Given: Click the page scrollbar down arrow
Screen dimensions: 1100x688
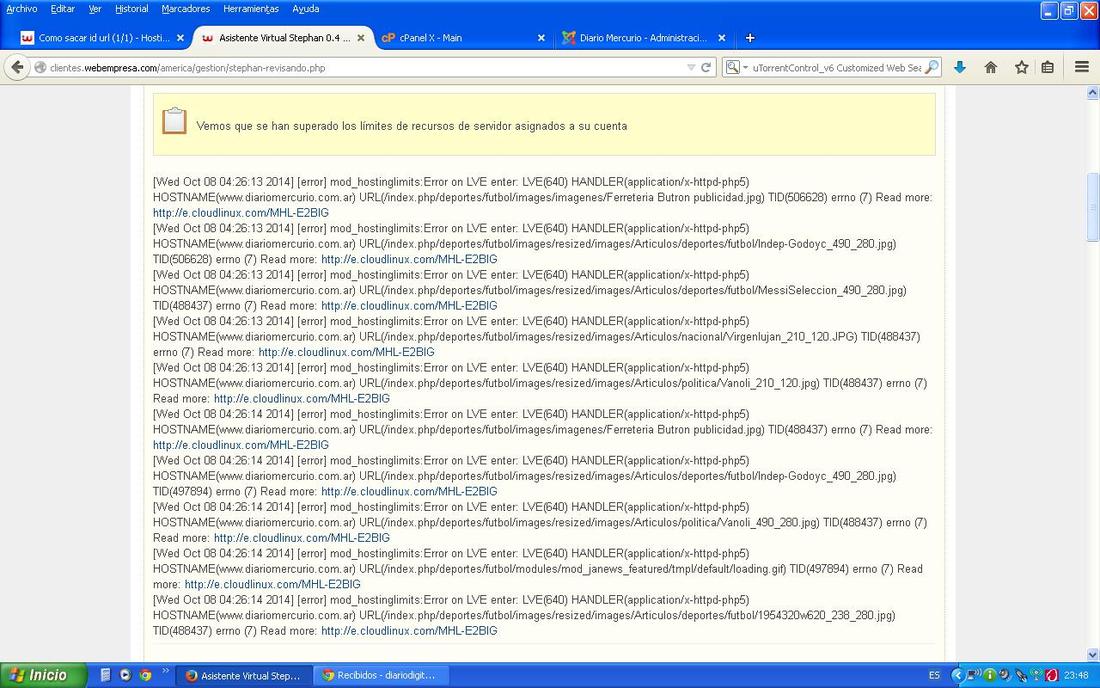Looking at the screenshot, I should (1092, 654).
